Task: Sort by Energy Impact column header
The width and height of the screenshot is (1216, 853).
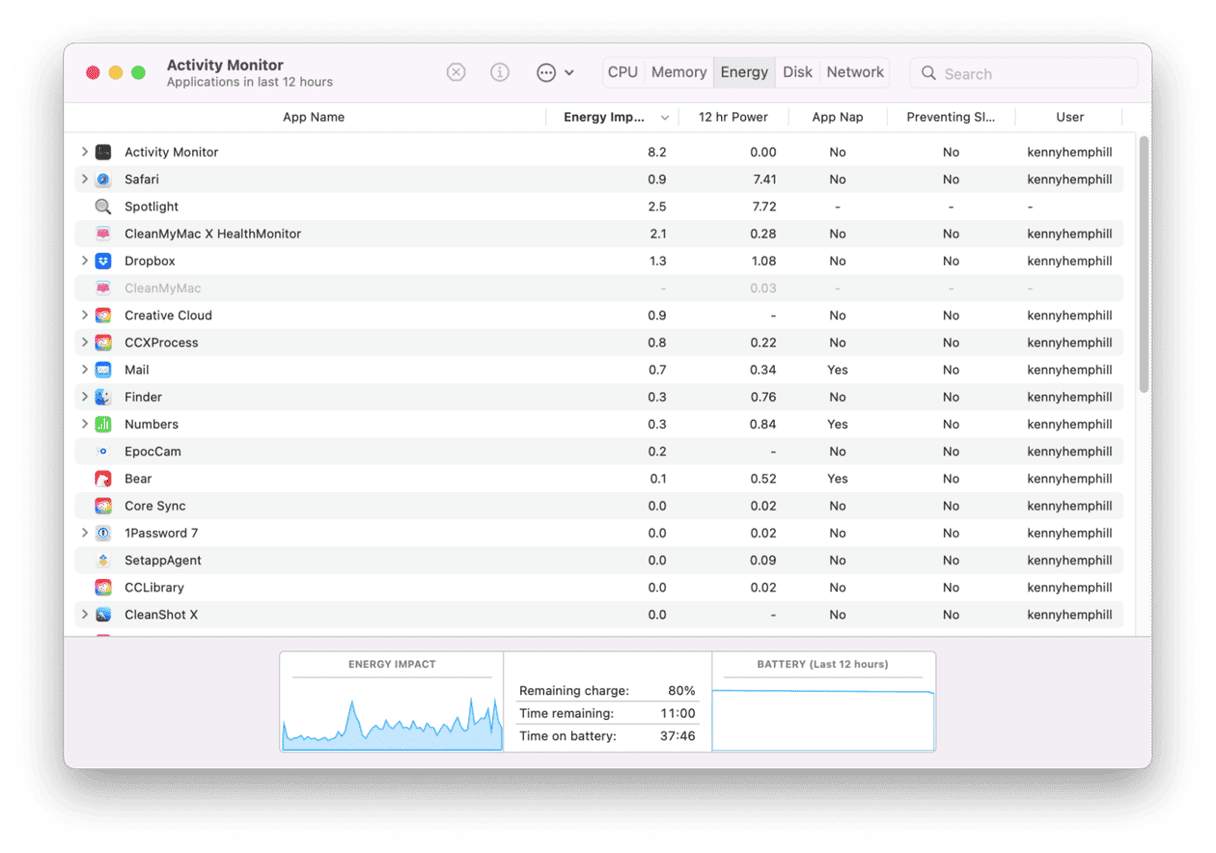Action: pos(612,117)
